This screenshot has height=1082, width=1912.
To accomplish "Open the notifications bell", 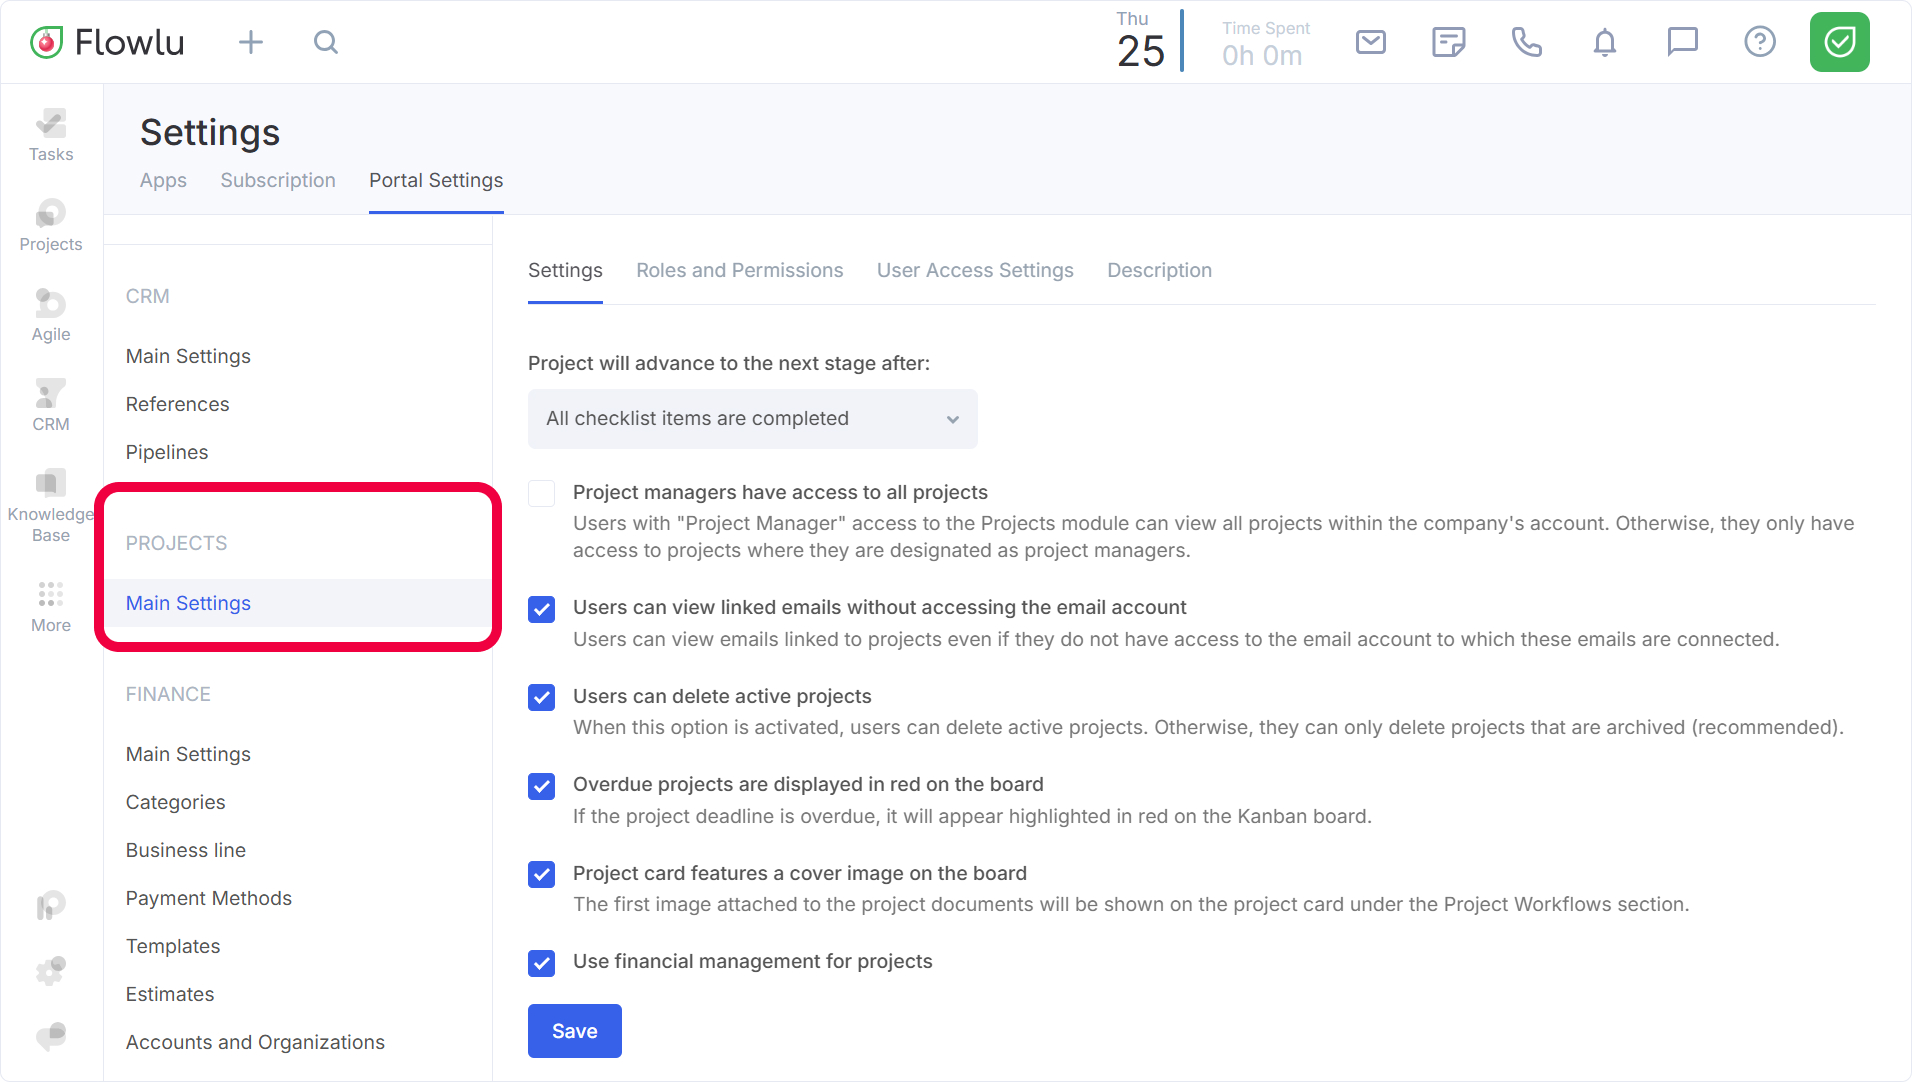I will [1604, 42].
